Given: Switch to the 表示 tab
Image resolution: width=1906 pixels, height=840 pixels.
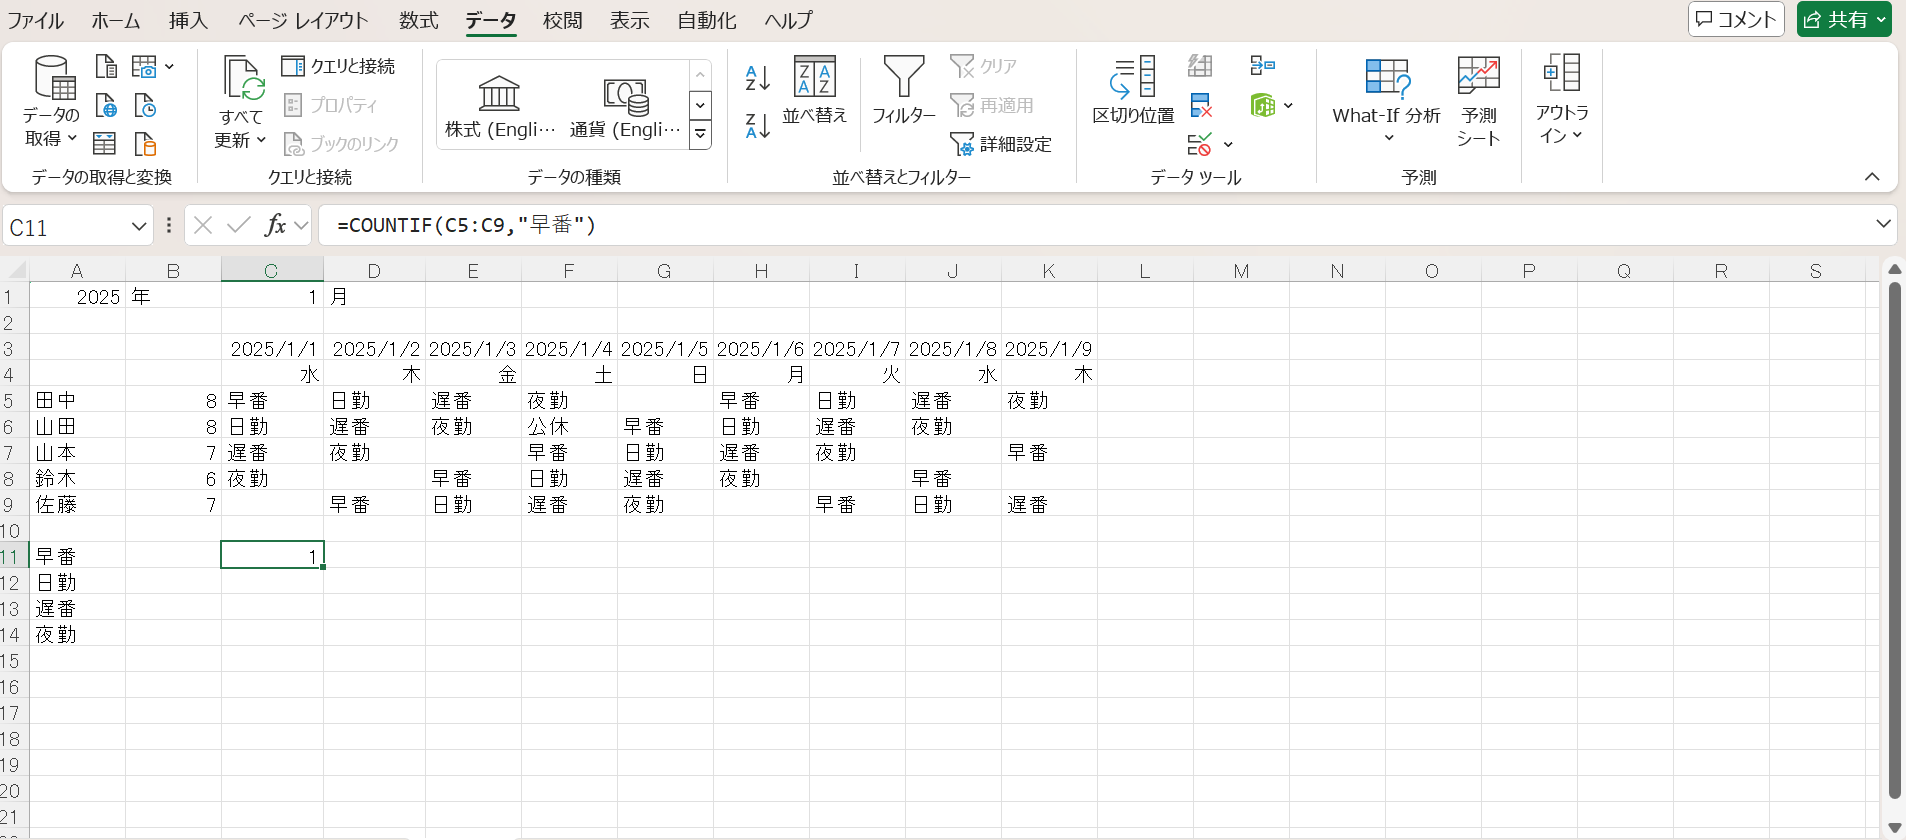Looking at the screenshot, I should [x=630, y=20].
